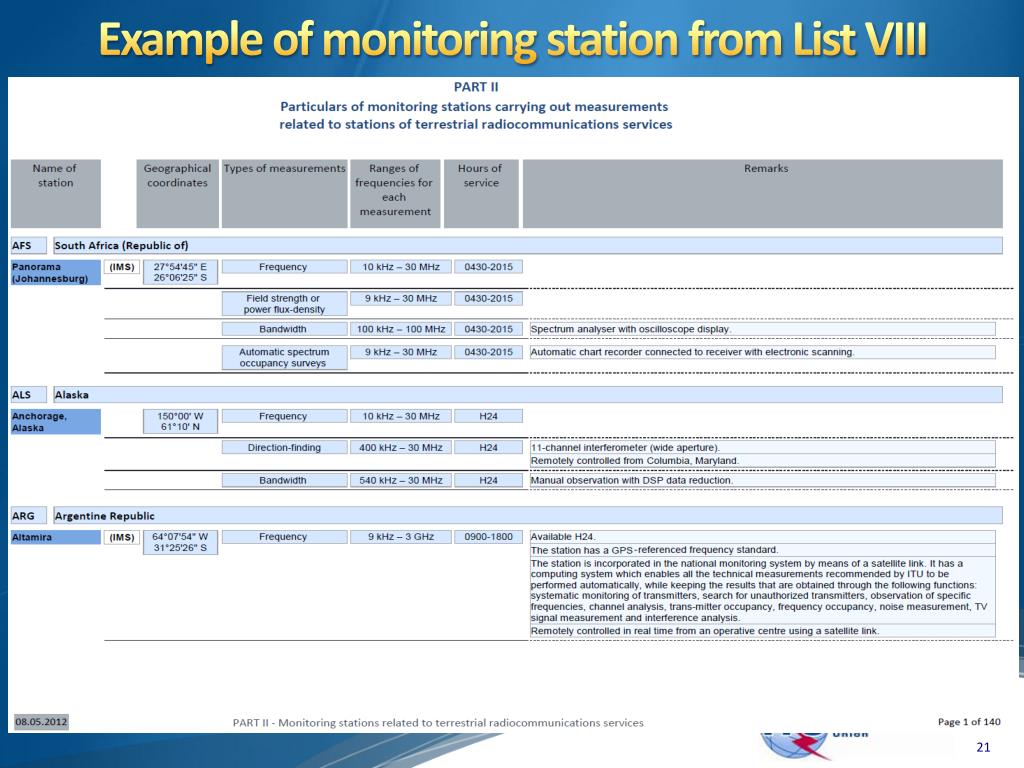Click the paragraph about national monitoring system satellite link
The width and height of the screenshot is (1024, 768).
(762, 590)
